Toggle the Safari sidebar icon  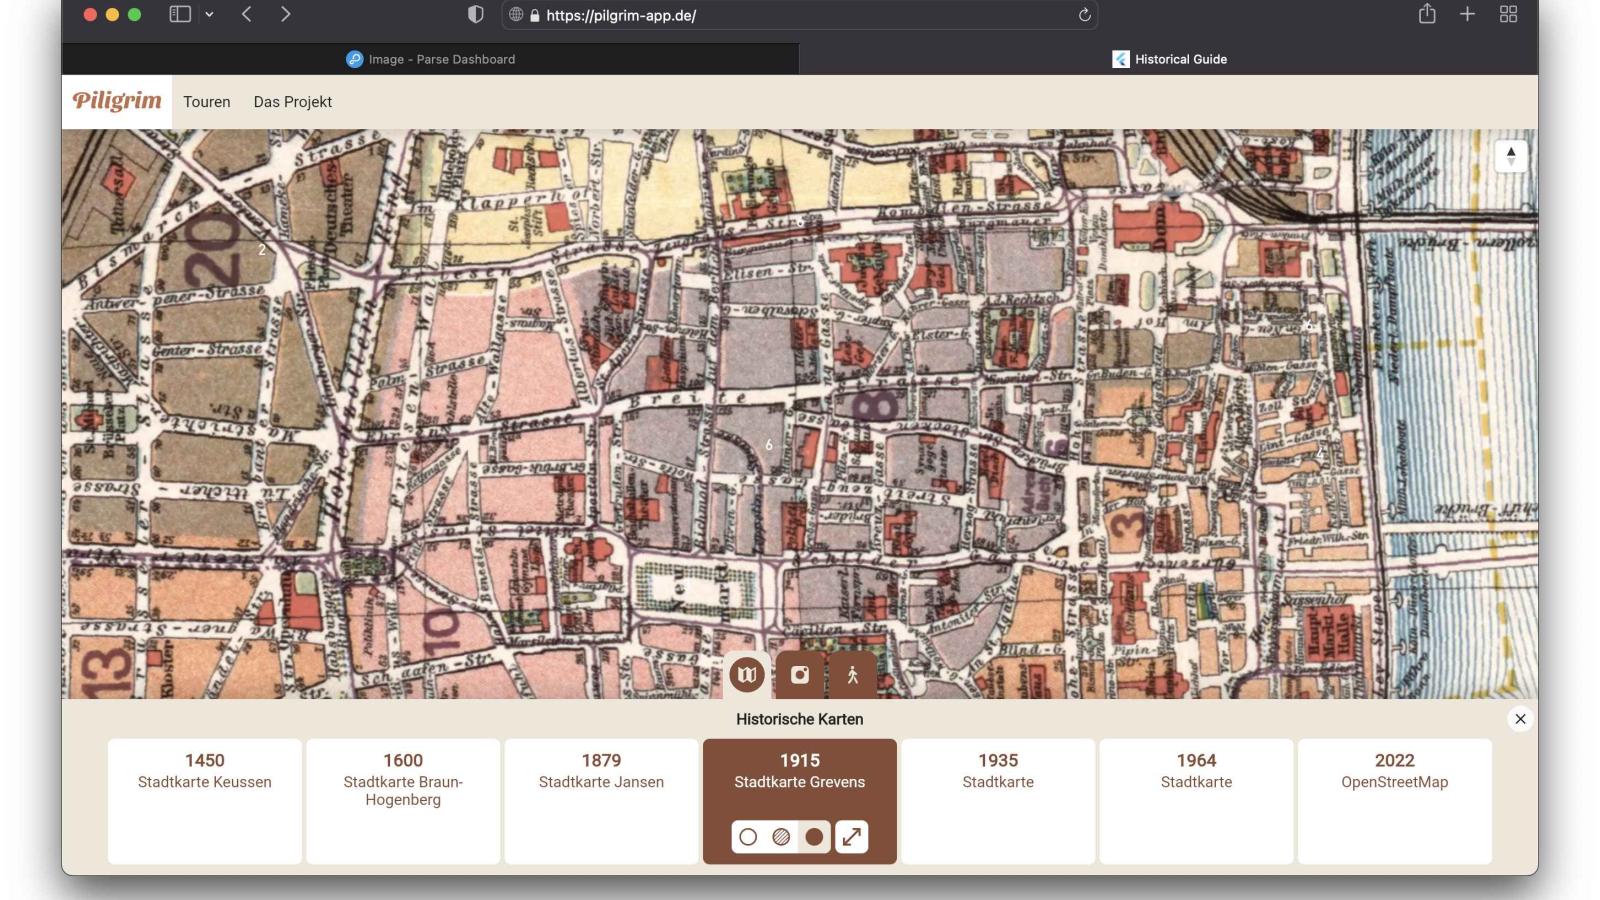pyautogui.click(x=180, y=14)
